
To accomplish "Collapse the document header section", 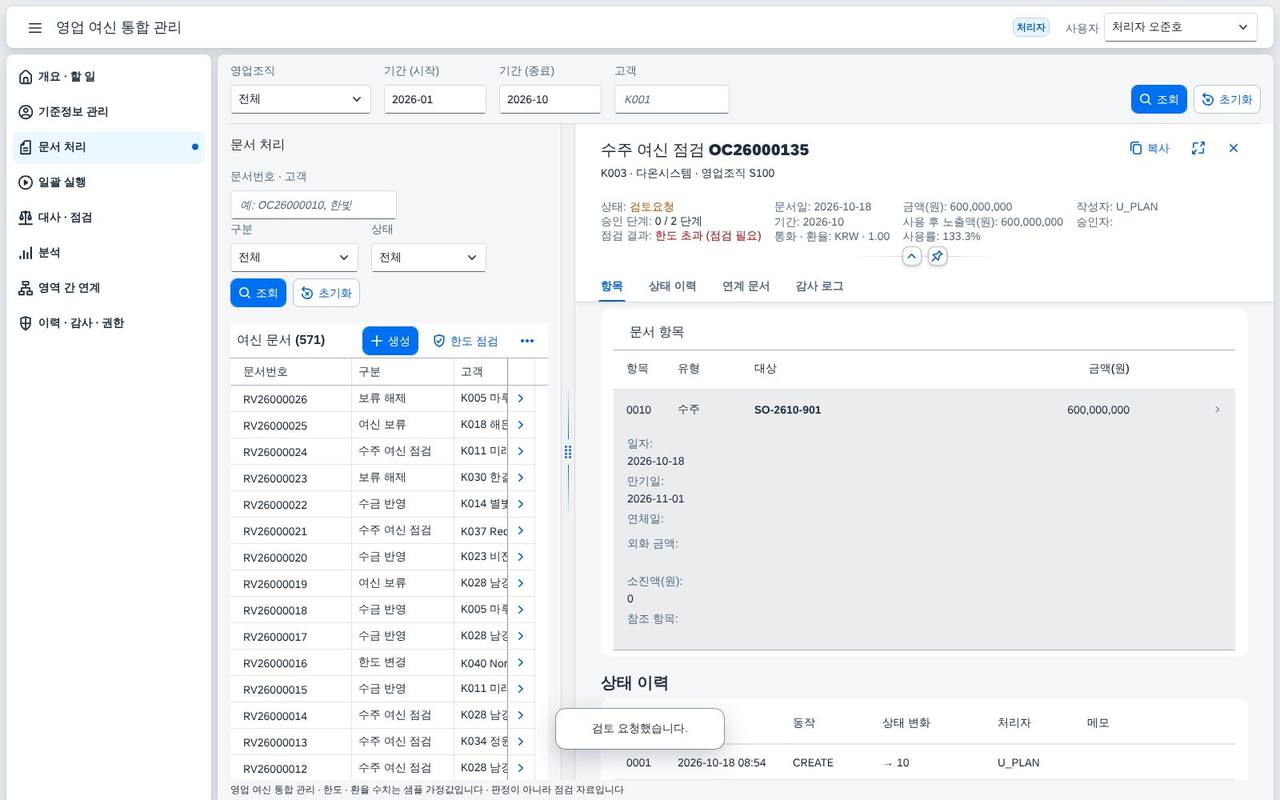I will pyautogui.click(x=911, y=257).
